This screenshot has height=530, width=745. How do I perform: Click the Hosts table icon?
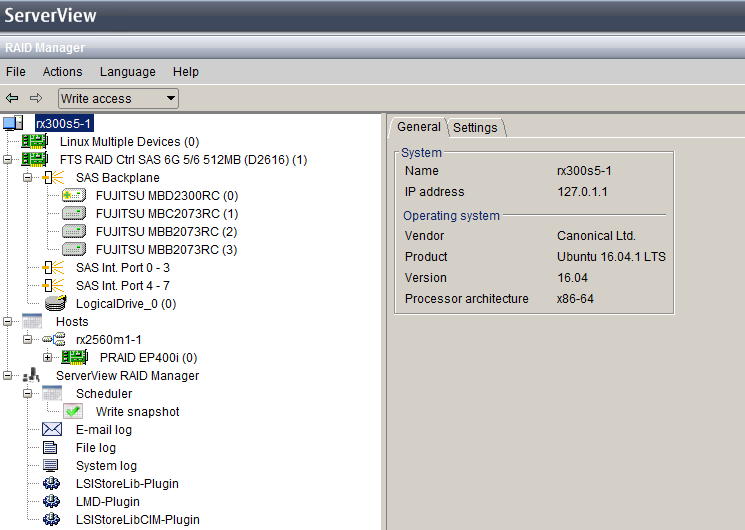(32, 321)
